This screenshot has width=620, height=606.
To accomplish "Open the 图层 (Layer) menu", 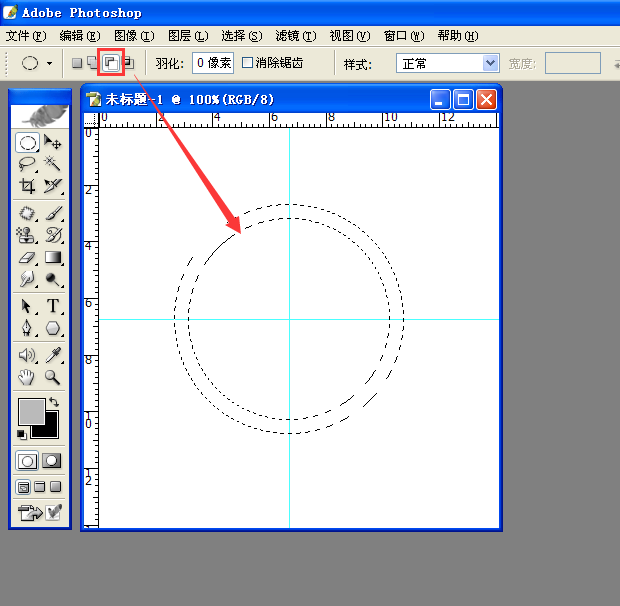I will [x=188, y=36].
